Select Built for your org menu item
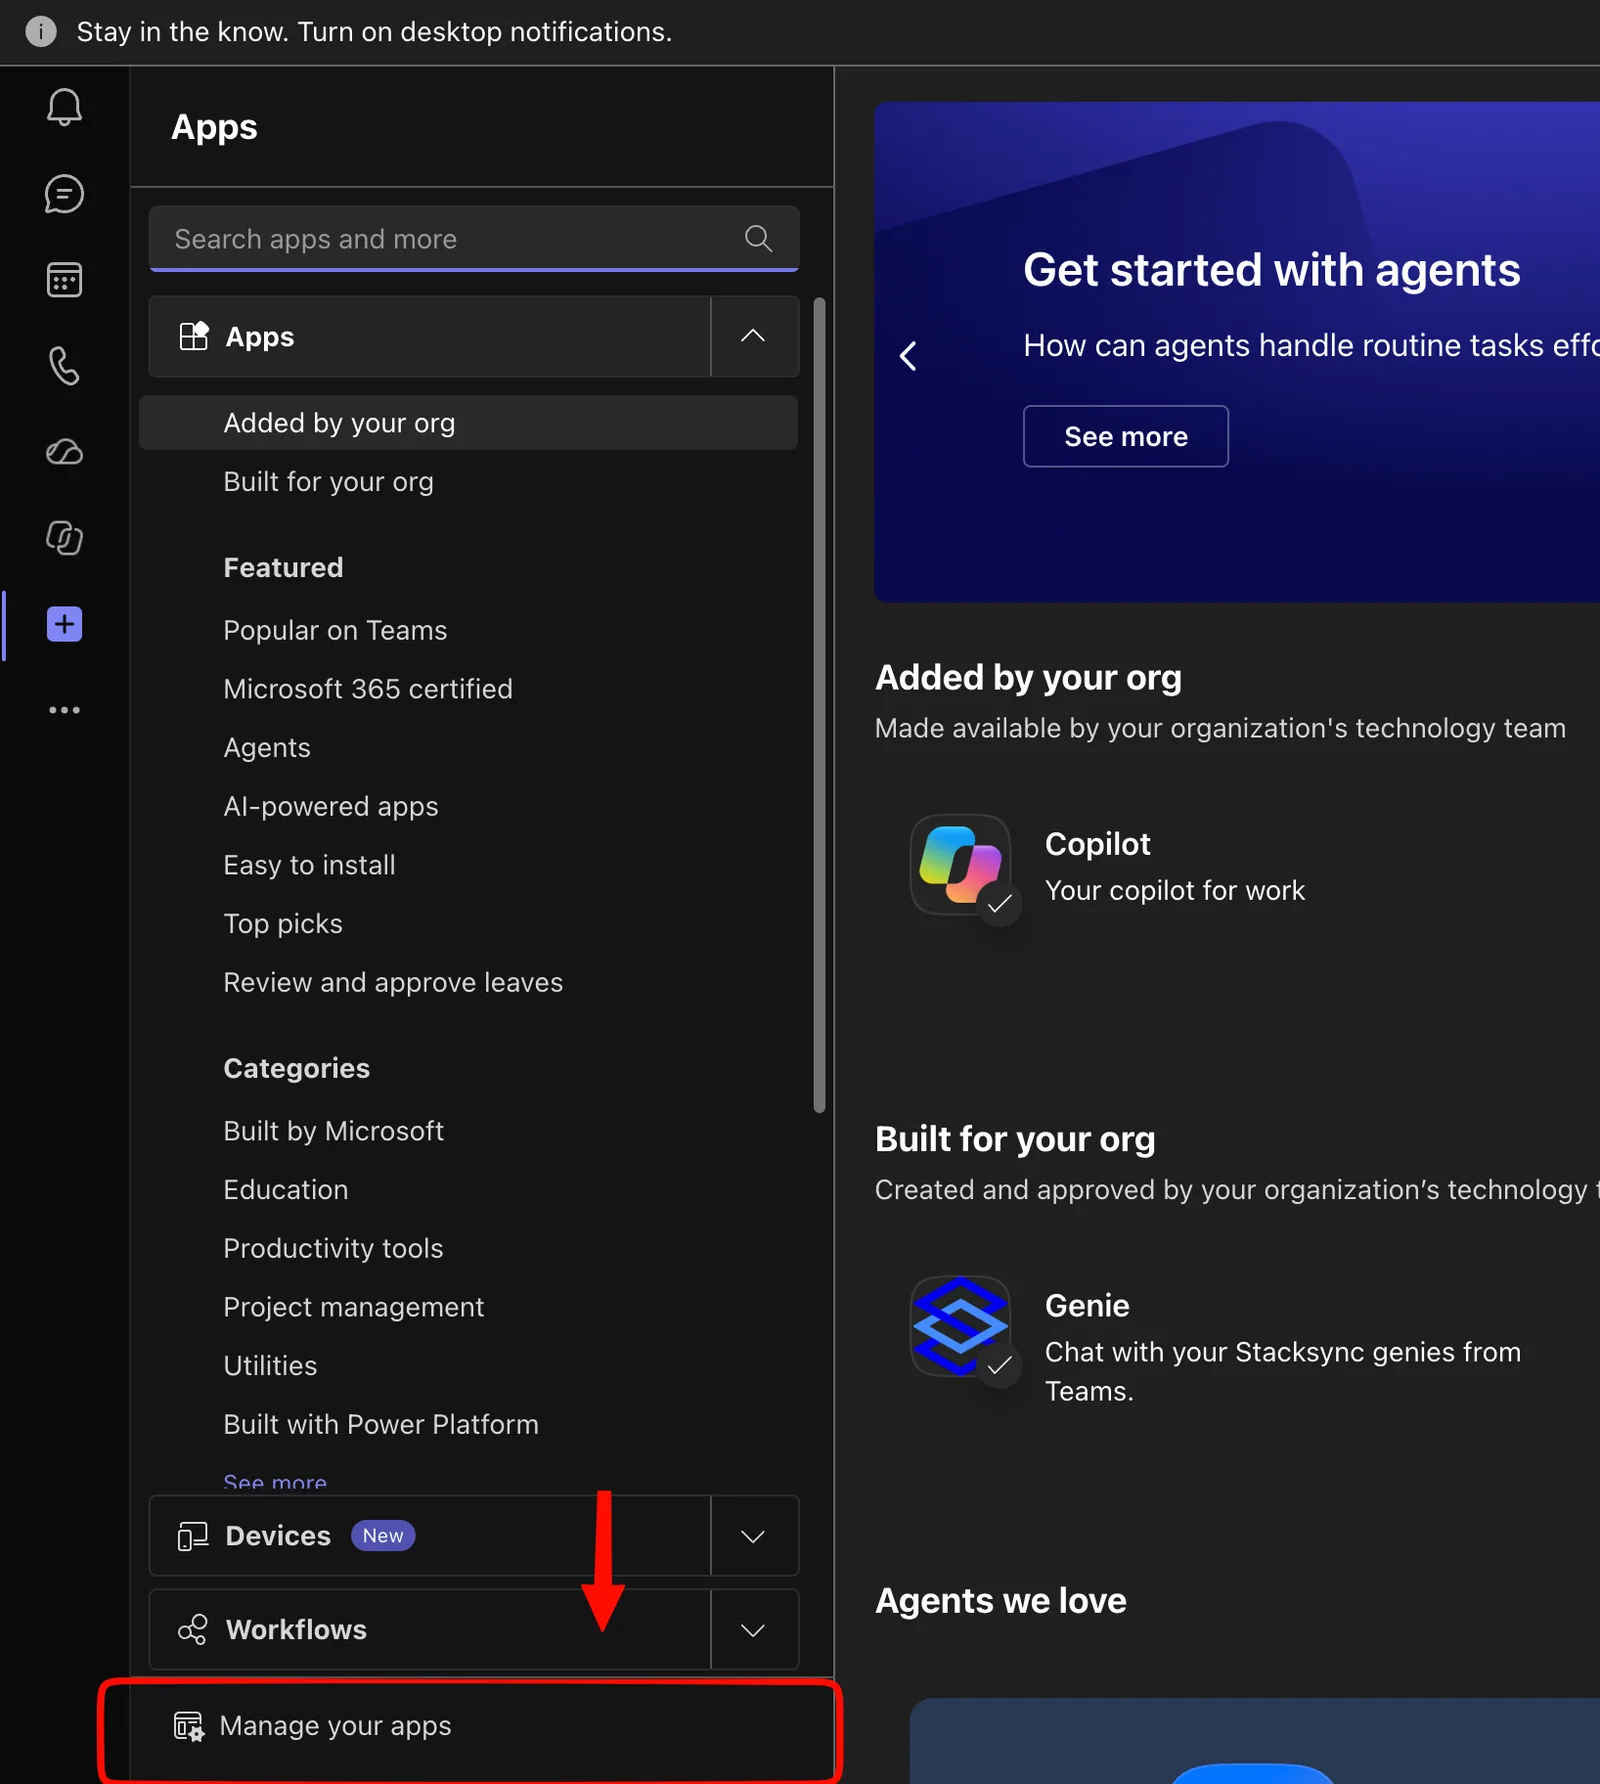1600x1784 pixels. [x=328, y=482]
